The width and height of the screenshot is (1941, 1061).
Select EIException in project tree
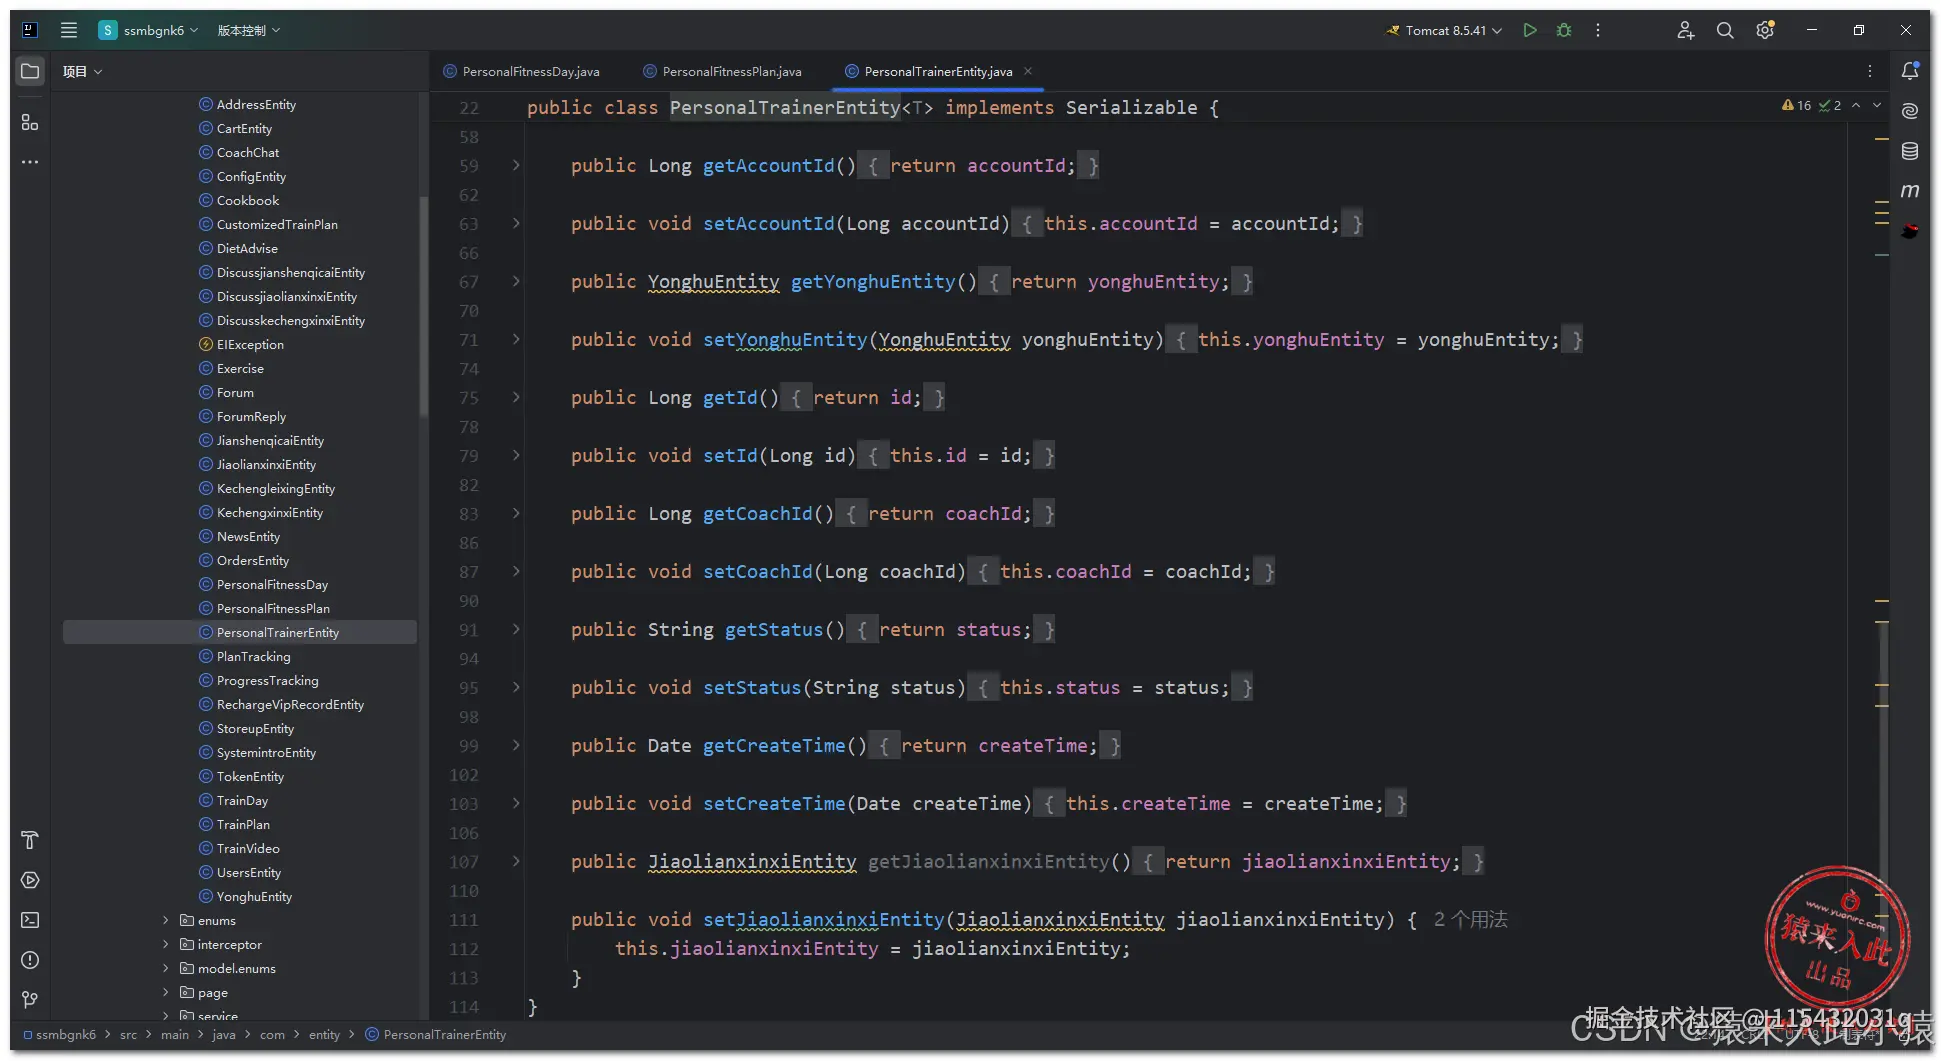250,344
